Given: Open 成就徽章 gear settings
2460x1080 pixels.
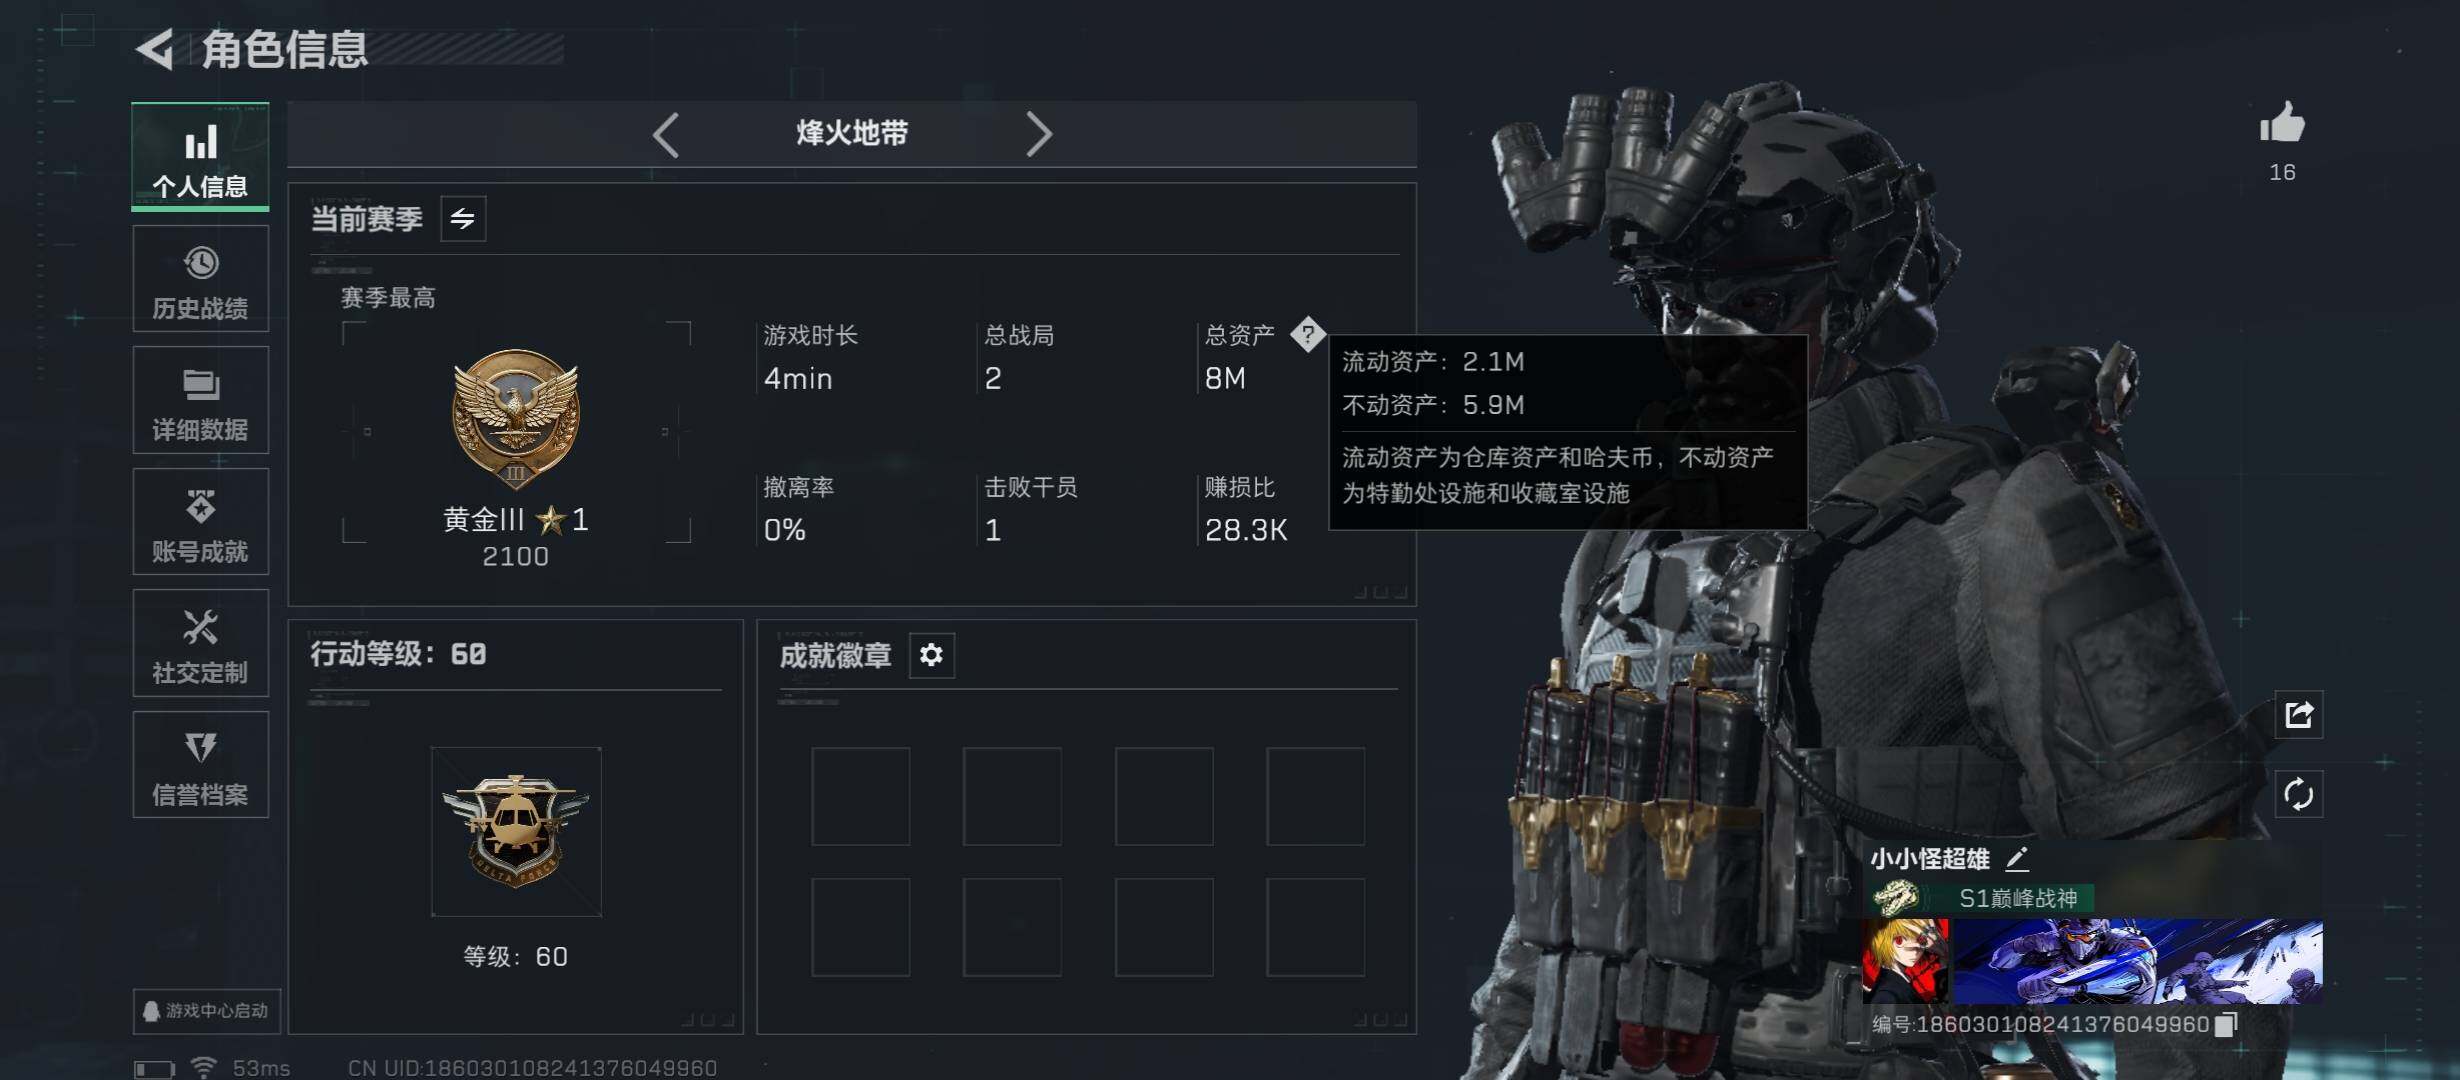Looking at the screenshot, I should point(931,655).
